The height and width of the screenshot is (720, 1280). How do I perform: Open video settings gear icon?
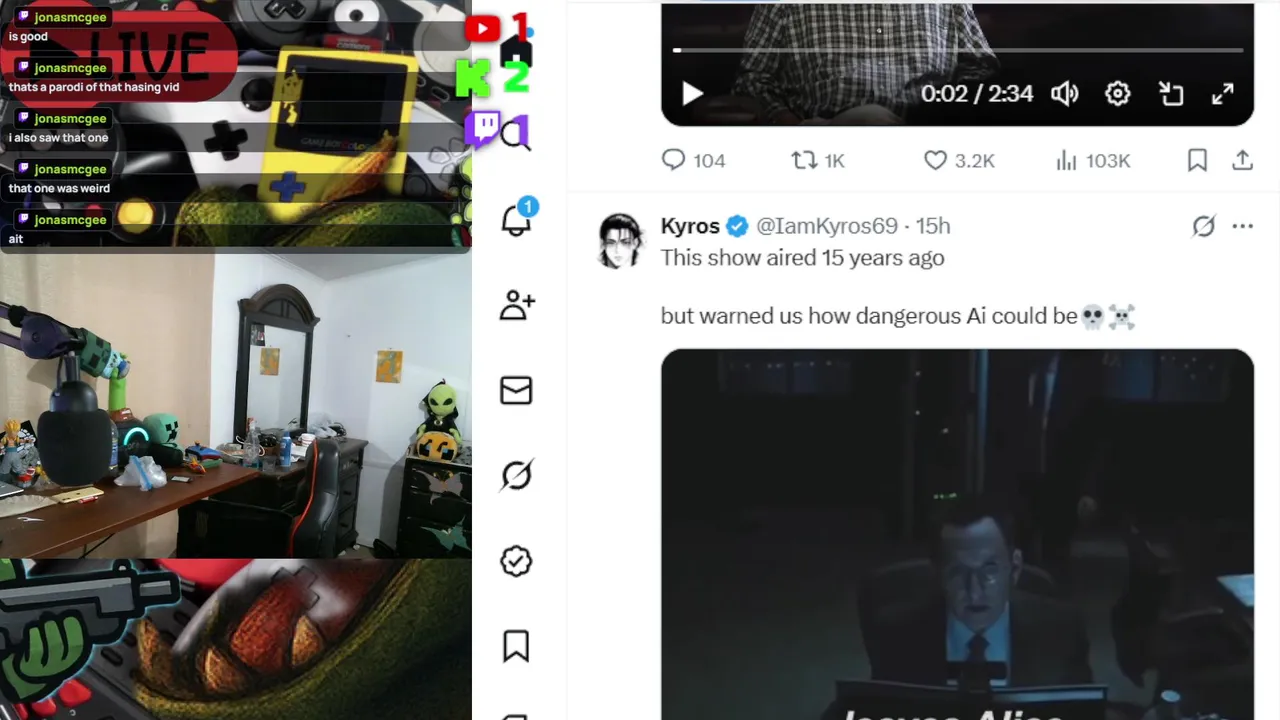pyautogui.click(x=1118, y=94)
